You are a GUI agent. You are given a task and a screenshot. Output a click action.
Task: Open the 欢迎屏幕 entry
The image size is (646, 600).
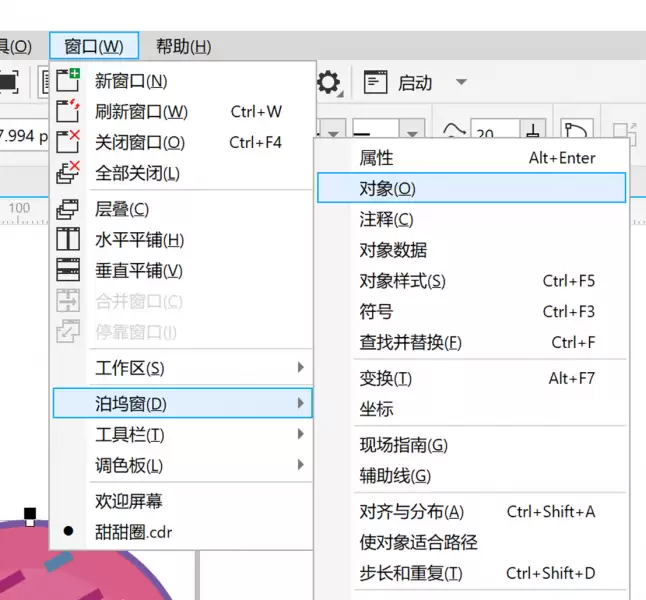181,501
